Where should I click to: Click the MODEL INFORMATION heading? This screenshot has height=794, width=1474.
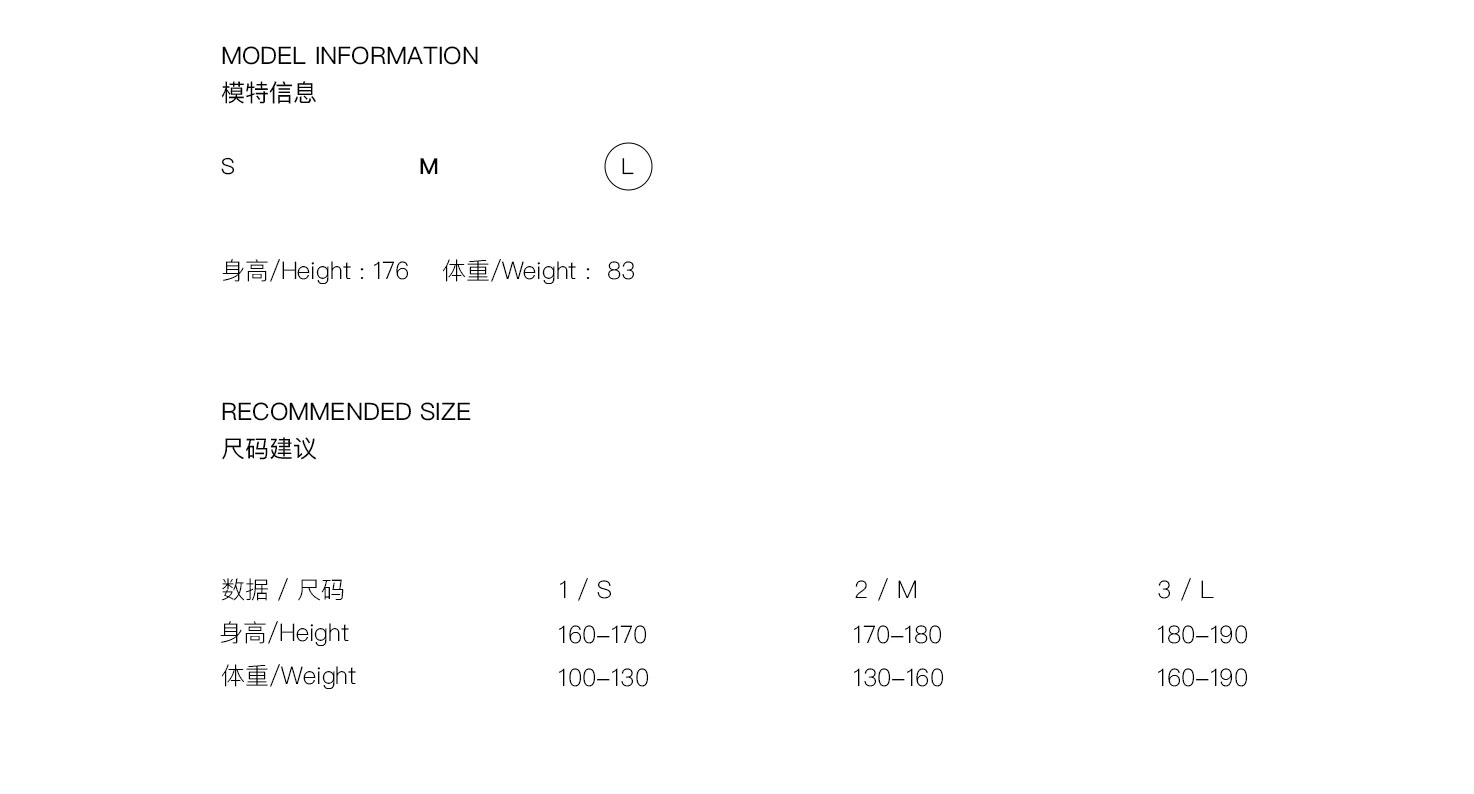pos(350,56)
